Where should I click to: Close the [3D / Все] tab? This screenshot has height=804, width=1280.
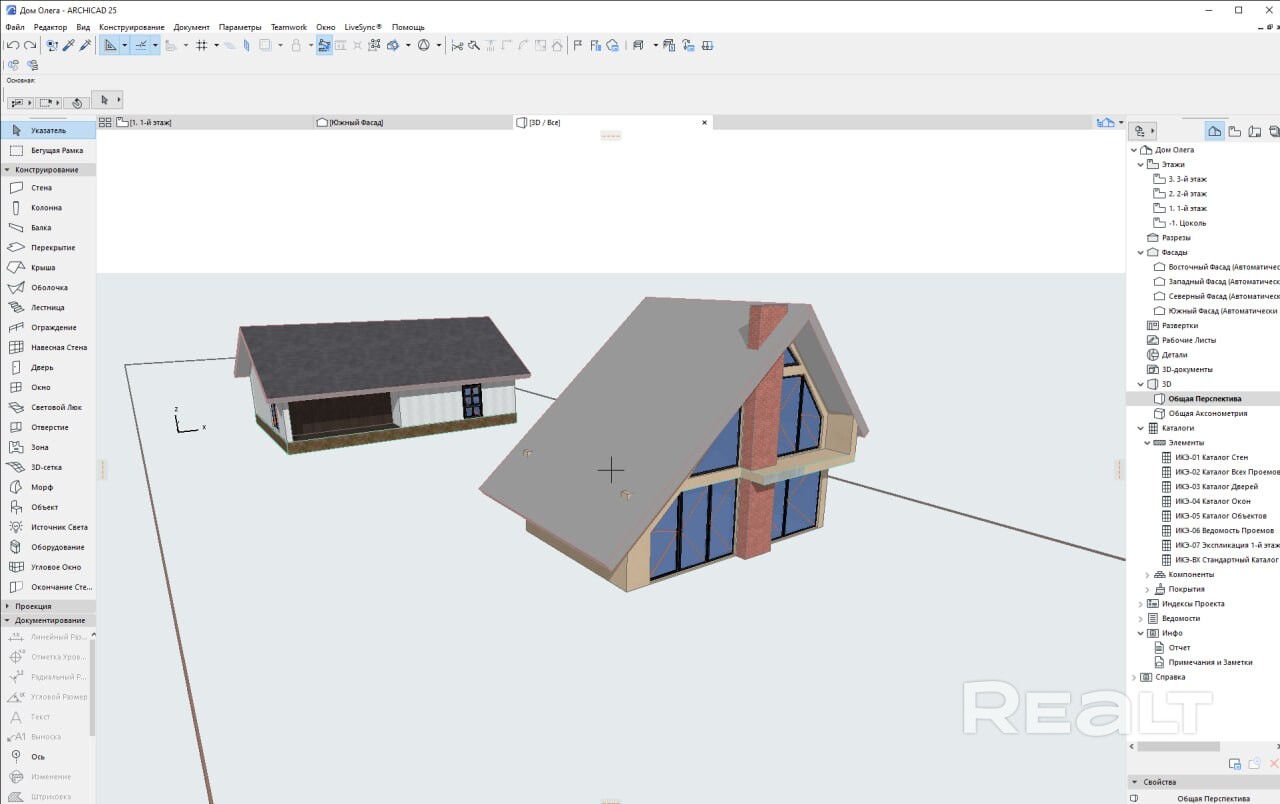pos(704,122)
